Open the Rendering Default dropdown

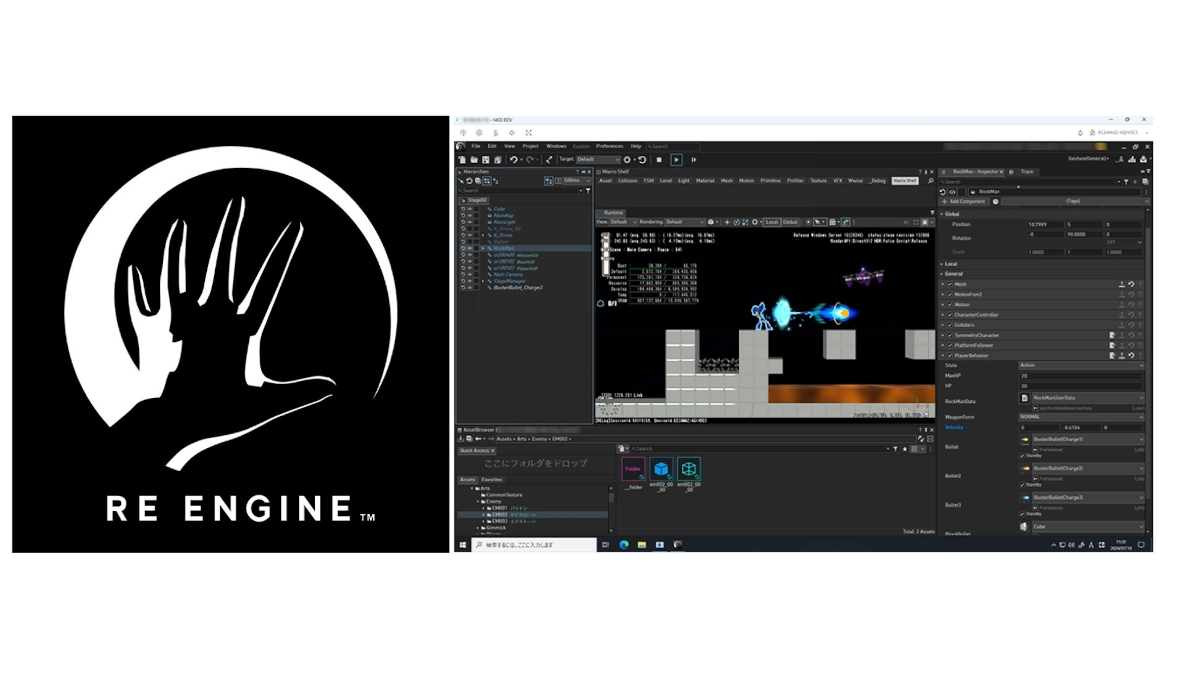click(x=685, y=222)
